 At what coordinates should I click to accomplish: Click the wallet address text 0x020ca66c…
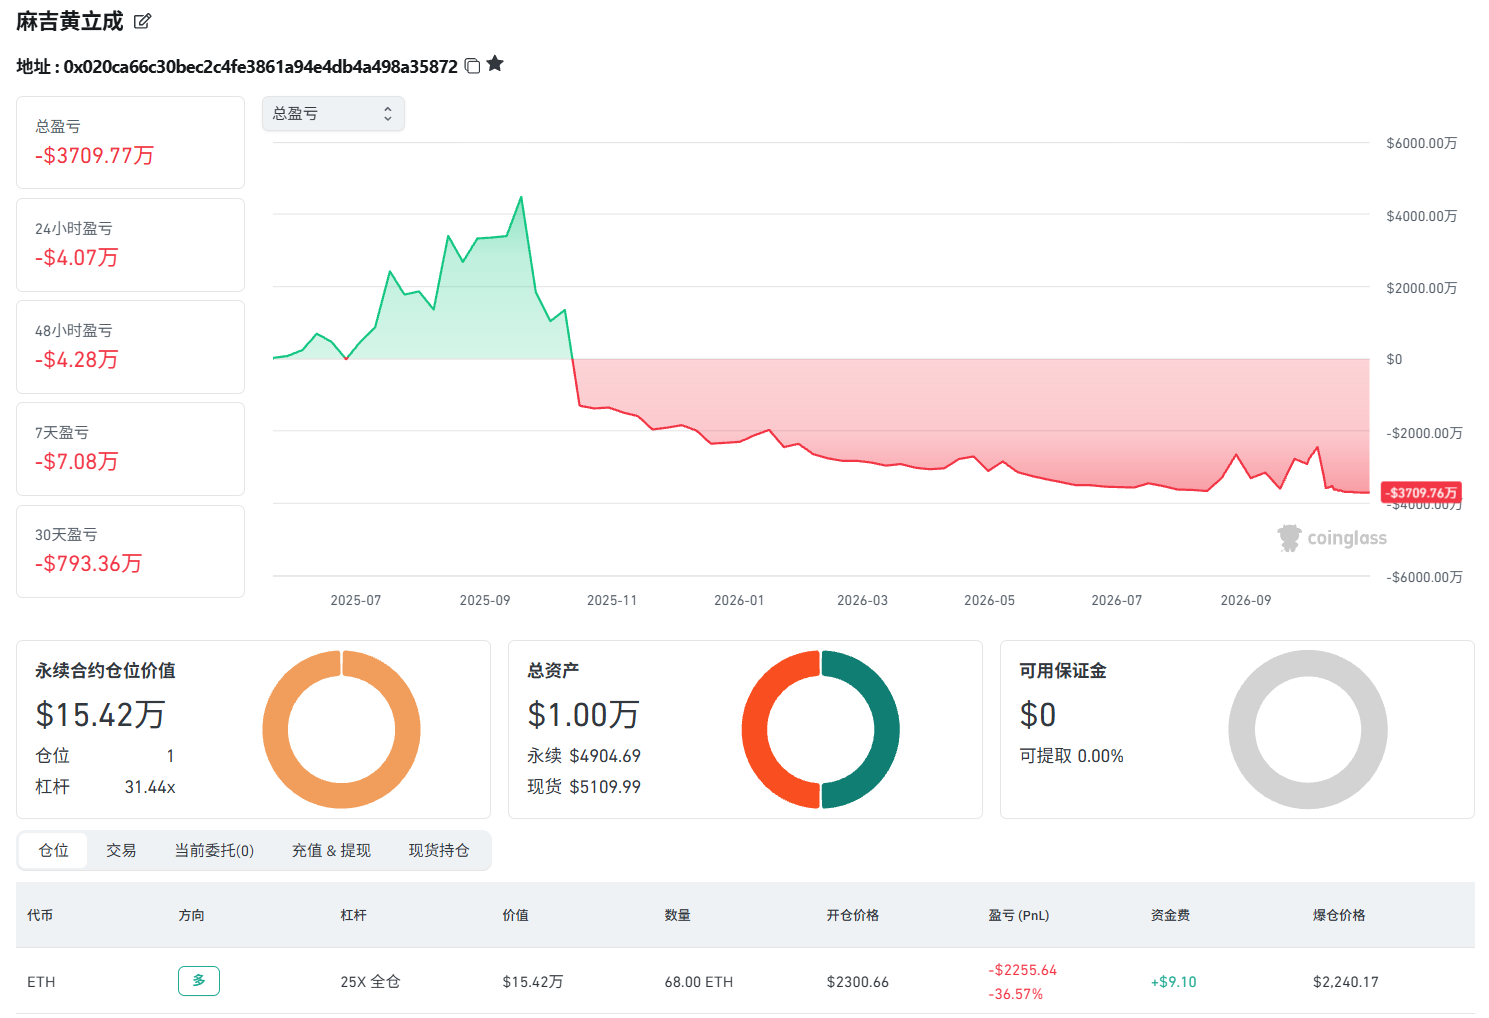(x=260, y=67)
